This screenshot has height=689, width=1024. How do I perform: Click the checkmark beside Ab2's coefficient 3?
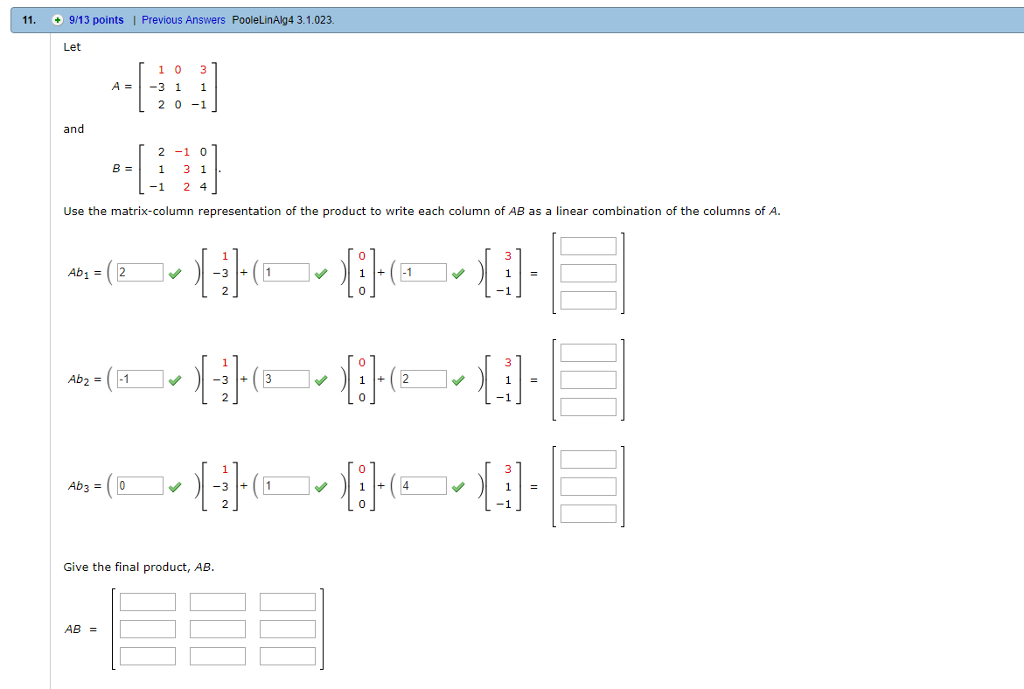pos(322,379)
